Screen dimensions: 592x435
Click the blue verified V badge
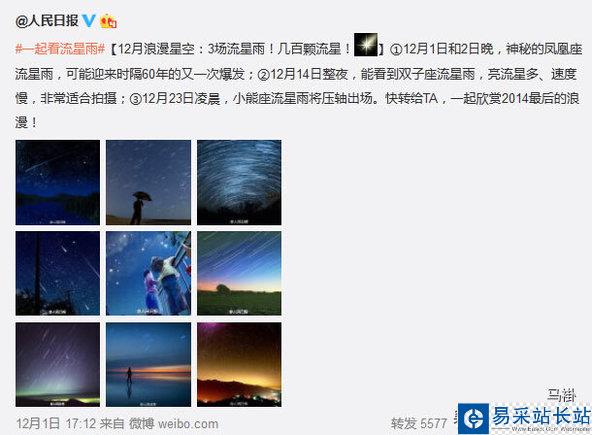coord(89,20)
